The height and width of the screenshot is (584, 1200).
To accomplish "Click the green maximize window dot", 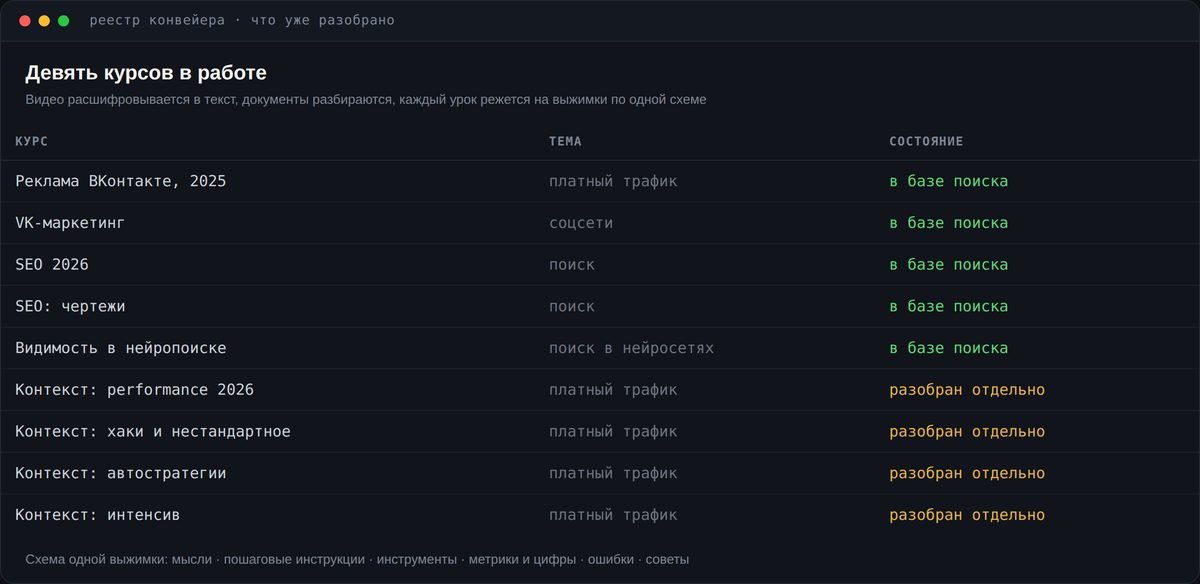I will [63, 21].
